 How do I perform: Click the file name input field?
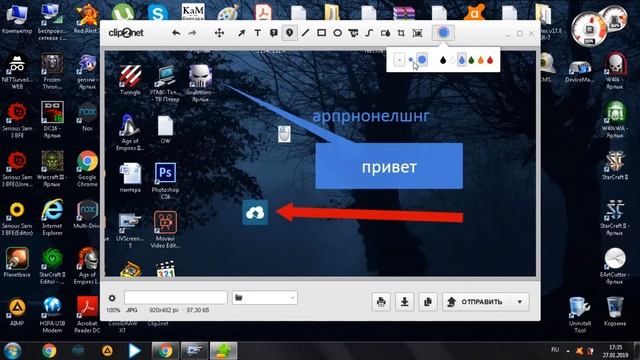pyautogui.click(x=176, y=298)
